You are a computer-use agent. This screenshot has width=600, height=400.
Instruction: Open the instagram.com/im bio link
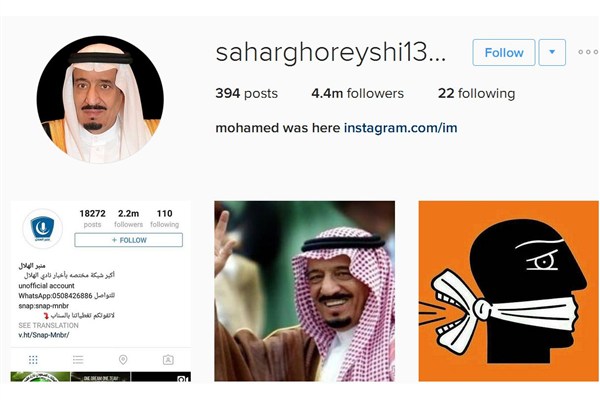[x=400, y=128]
